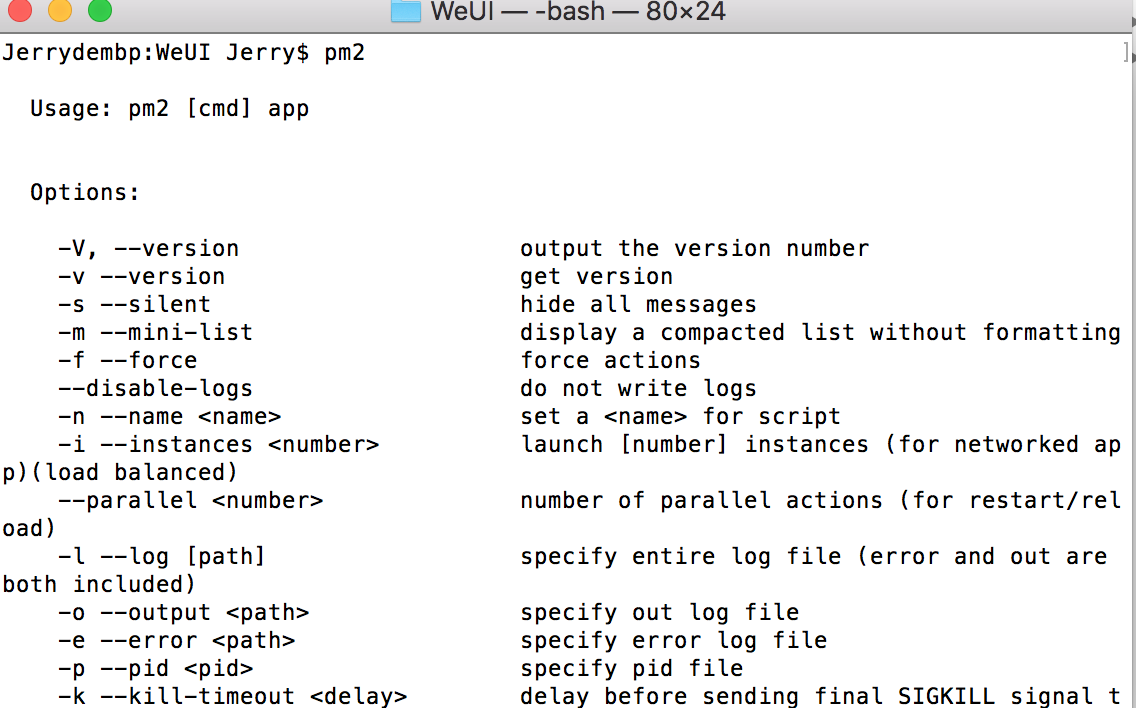The height and width of the screenshot is (708, 1136).
Task: Click the "-V, --version" option text
Action: point(148,249)
